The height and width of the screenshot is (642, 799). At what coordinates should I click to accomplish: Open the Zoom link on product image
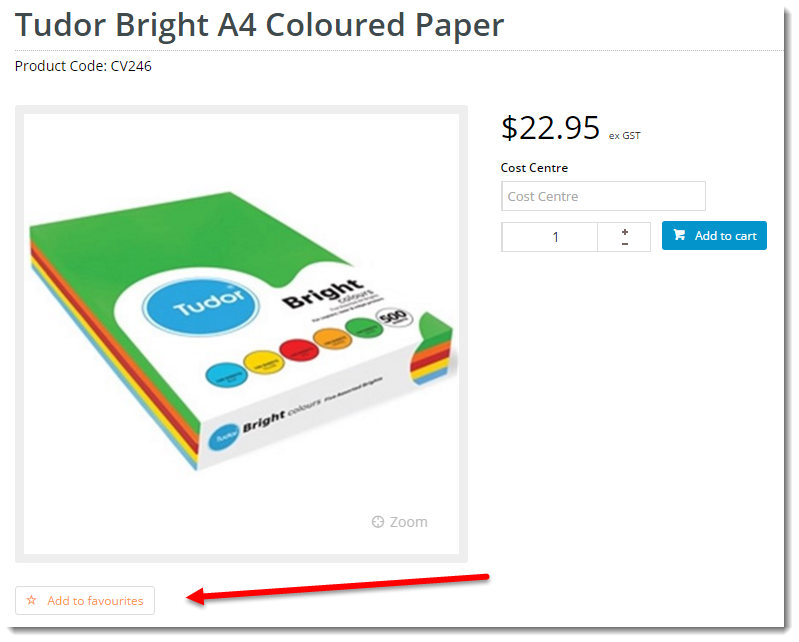pyautogui.click(x=400, y=522)
